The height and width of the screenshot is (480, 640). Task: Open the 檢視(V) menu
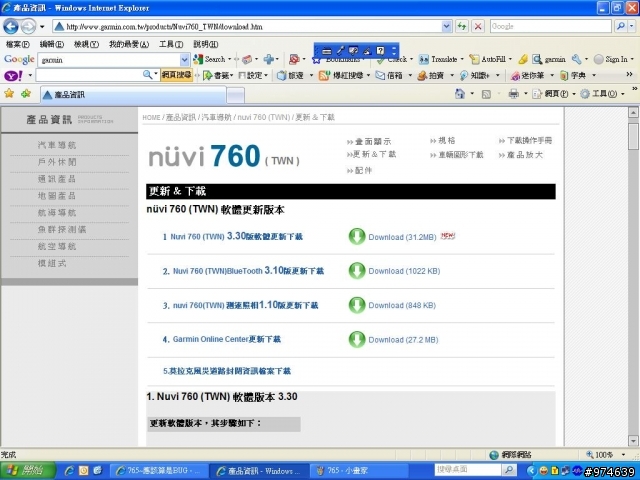pyautogui.click(x=86, y=44)
